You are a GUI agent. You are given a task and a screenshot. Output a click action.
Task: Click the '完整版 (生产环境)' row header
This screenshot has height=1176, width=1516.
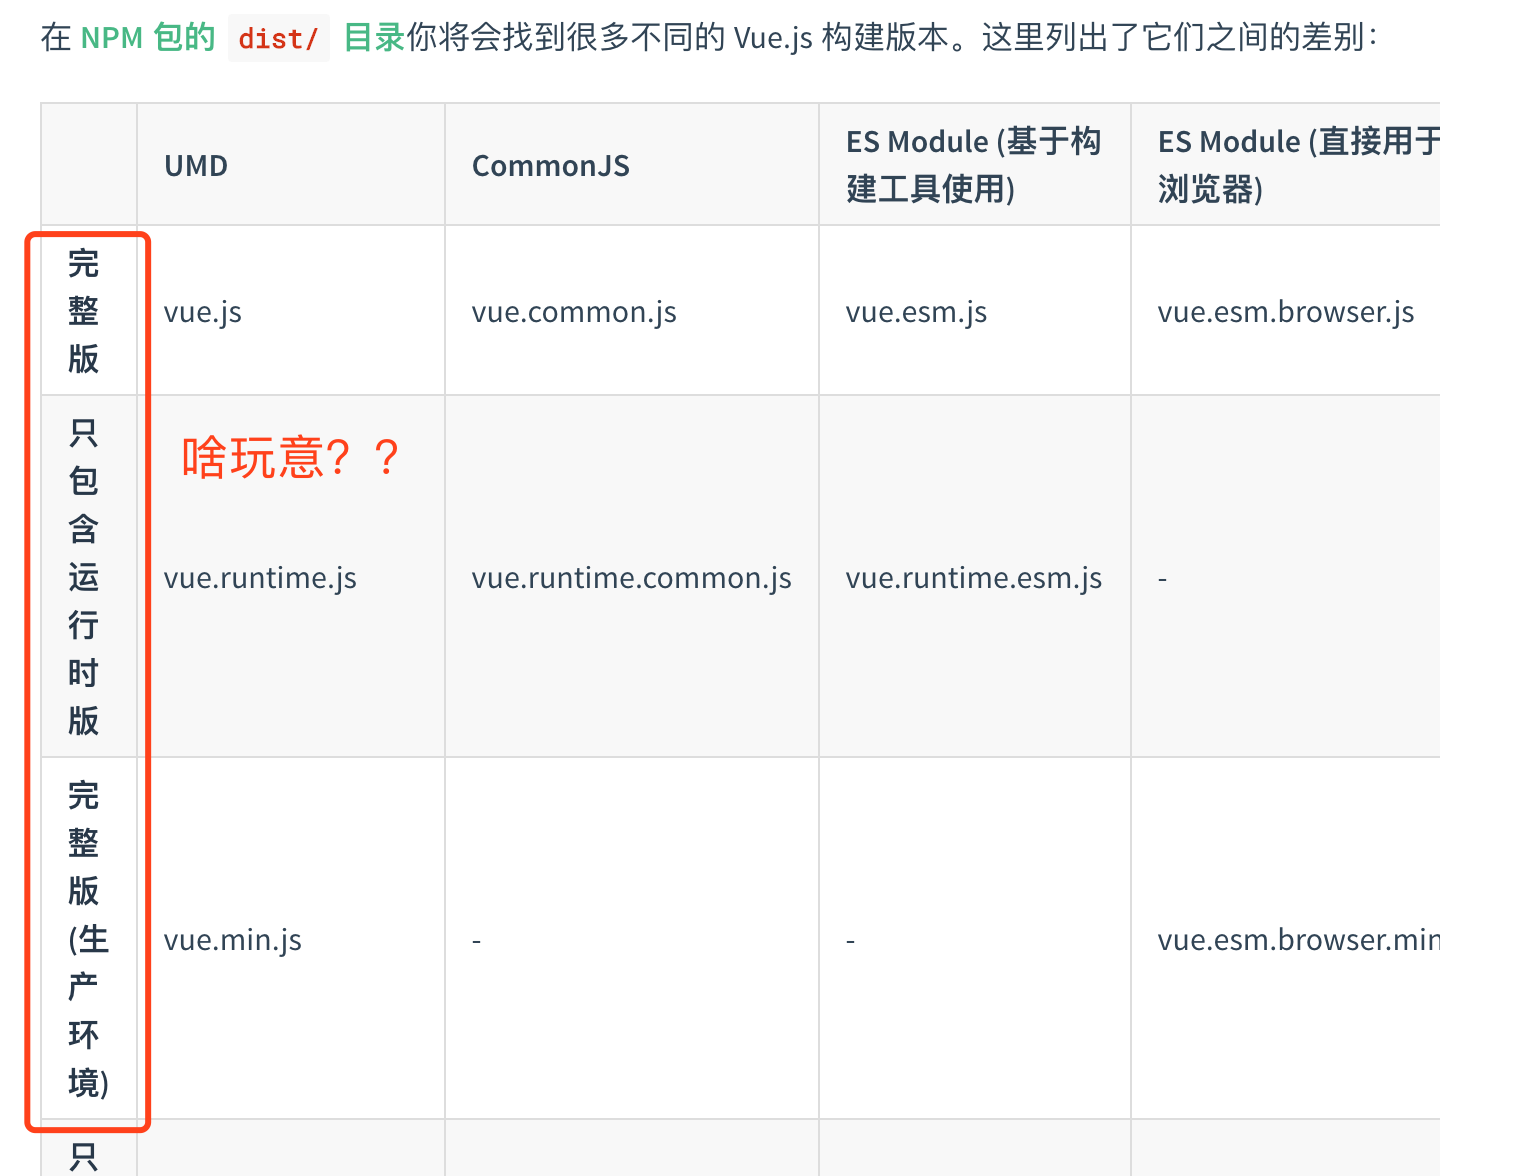click(88, 939)
